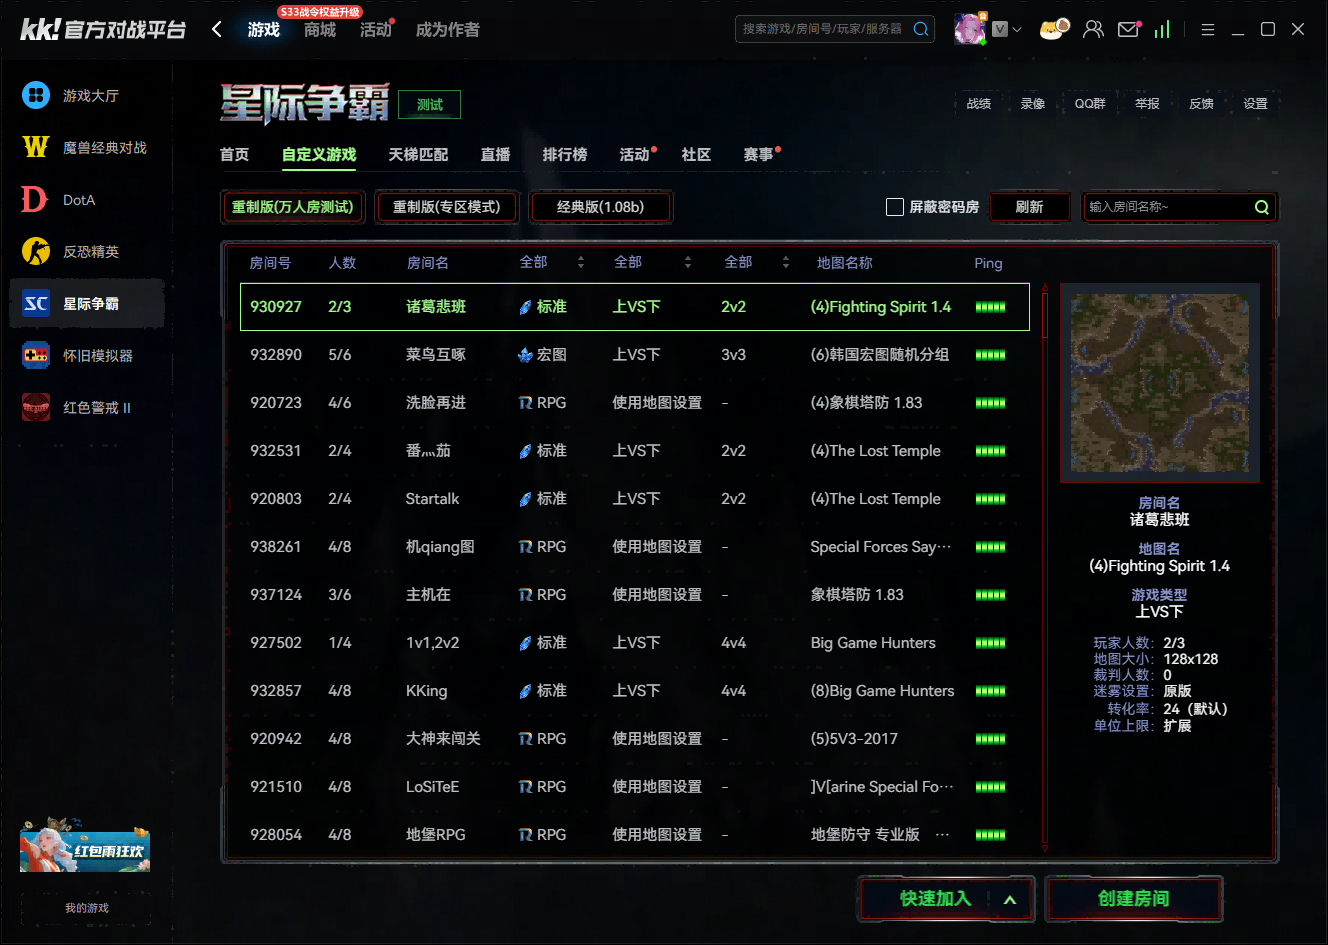This screenshot has width=1328, height=945.
Task: Open the 录像 link
Action: (x=1033, y=104)
